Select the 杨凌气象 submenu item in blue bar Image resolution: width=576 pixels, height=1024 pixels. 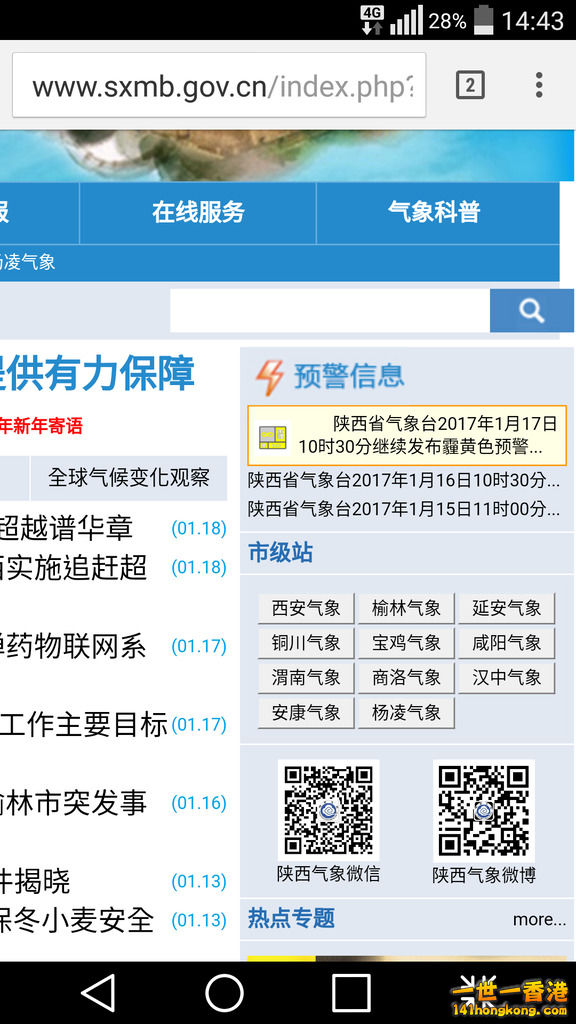(27, 263)
